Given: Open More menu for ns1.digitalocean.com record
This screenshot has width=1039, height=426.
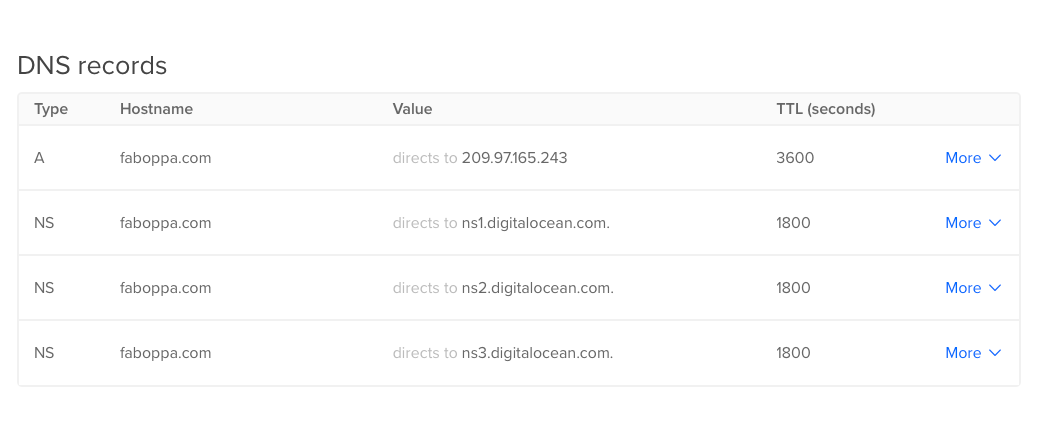Looking at the screenshot, I should coord(972,223).
